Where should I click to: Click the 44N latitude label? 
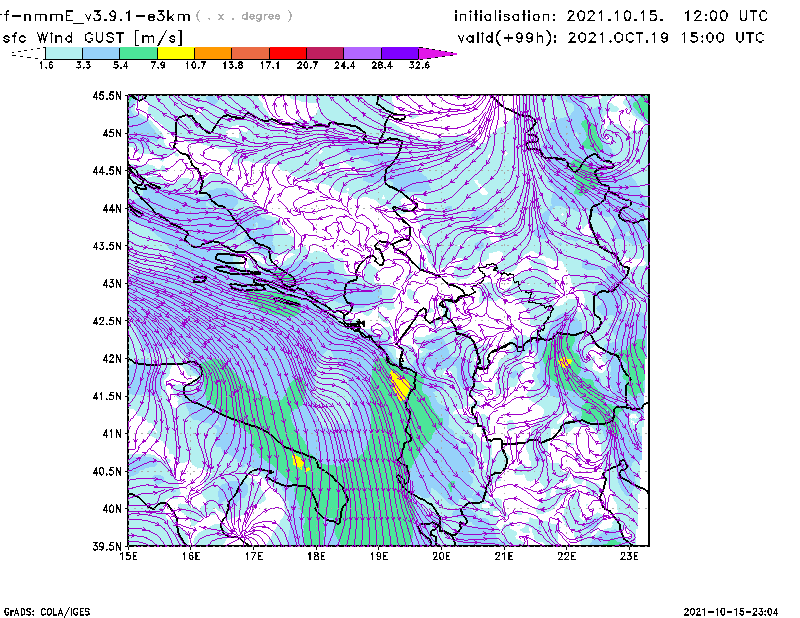click(x=112, y=208)
